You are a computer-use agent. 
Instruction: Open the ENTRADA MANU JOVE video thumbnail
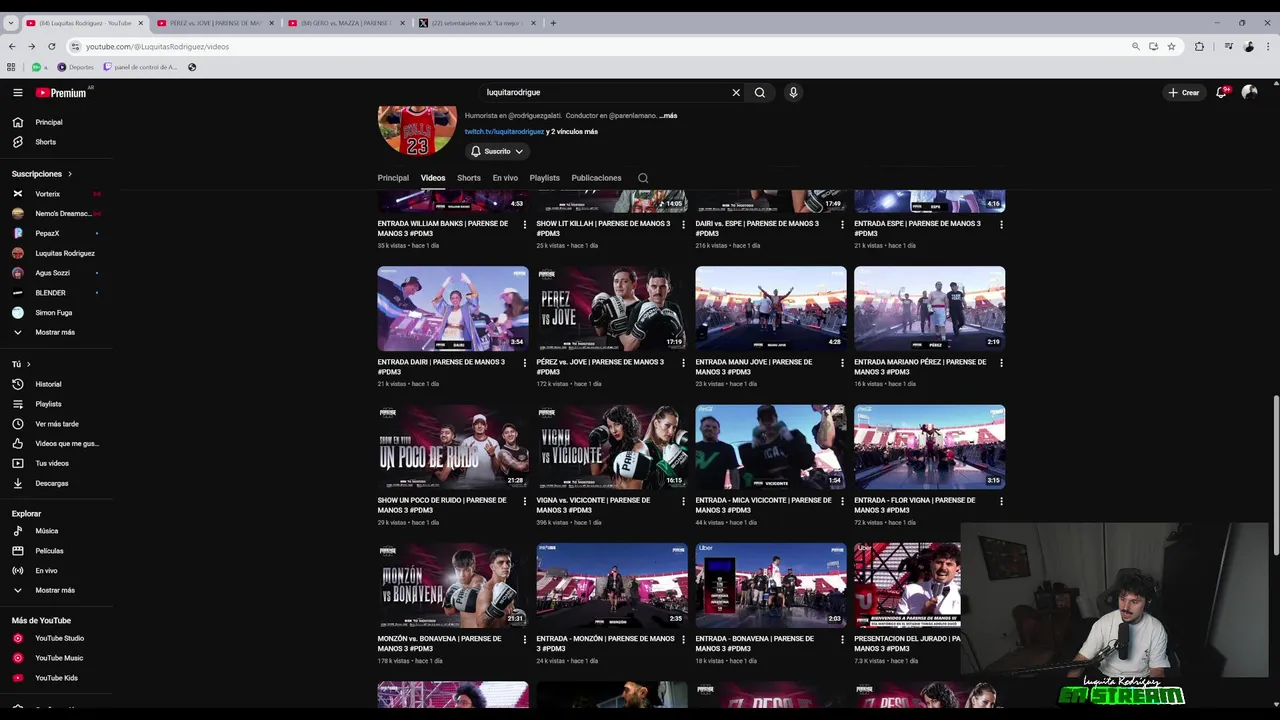point(771,308)
